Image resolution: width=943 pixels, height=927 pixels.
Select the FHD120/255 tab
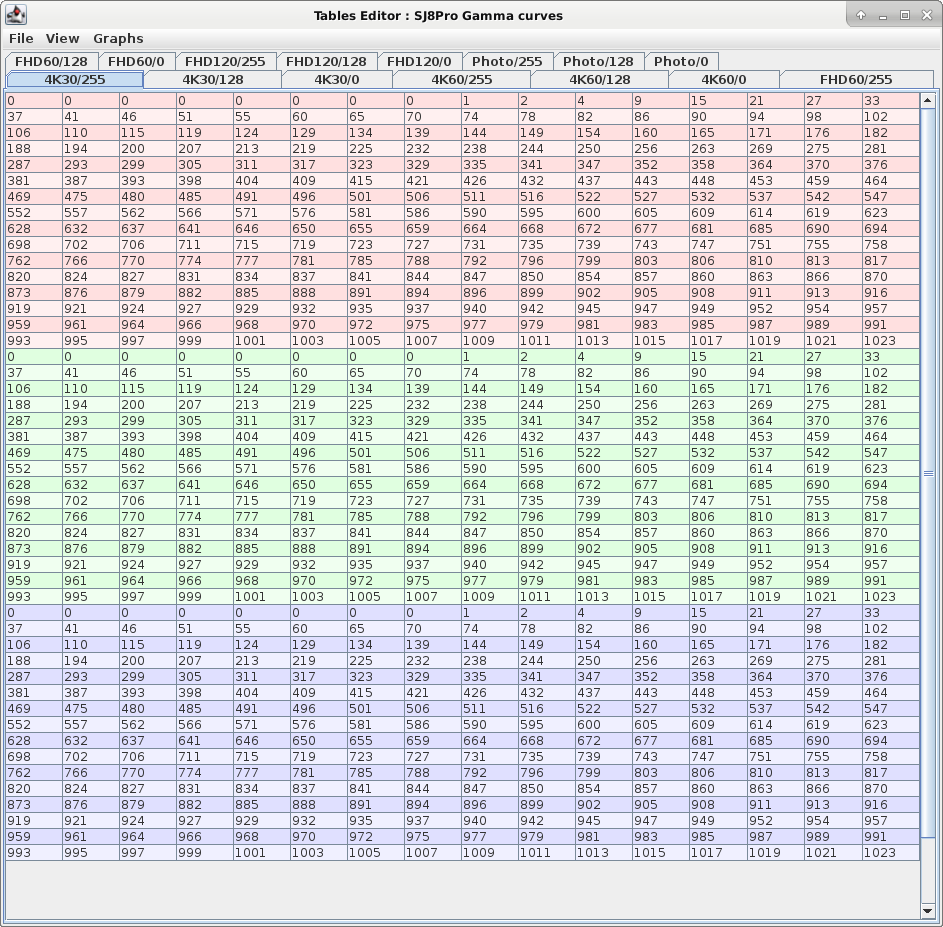pyautogui.click(x=225, y=61)
